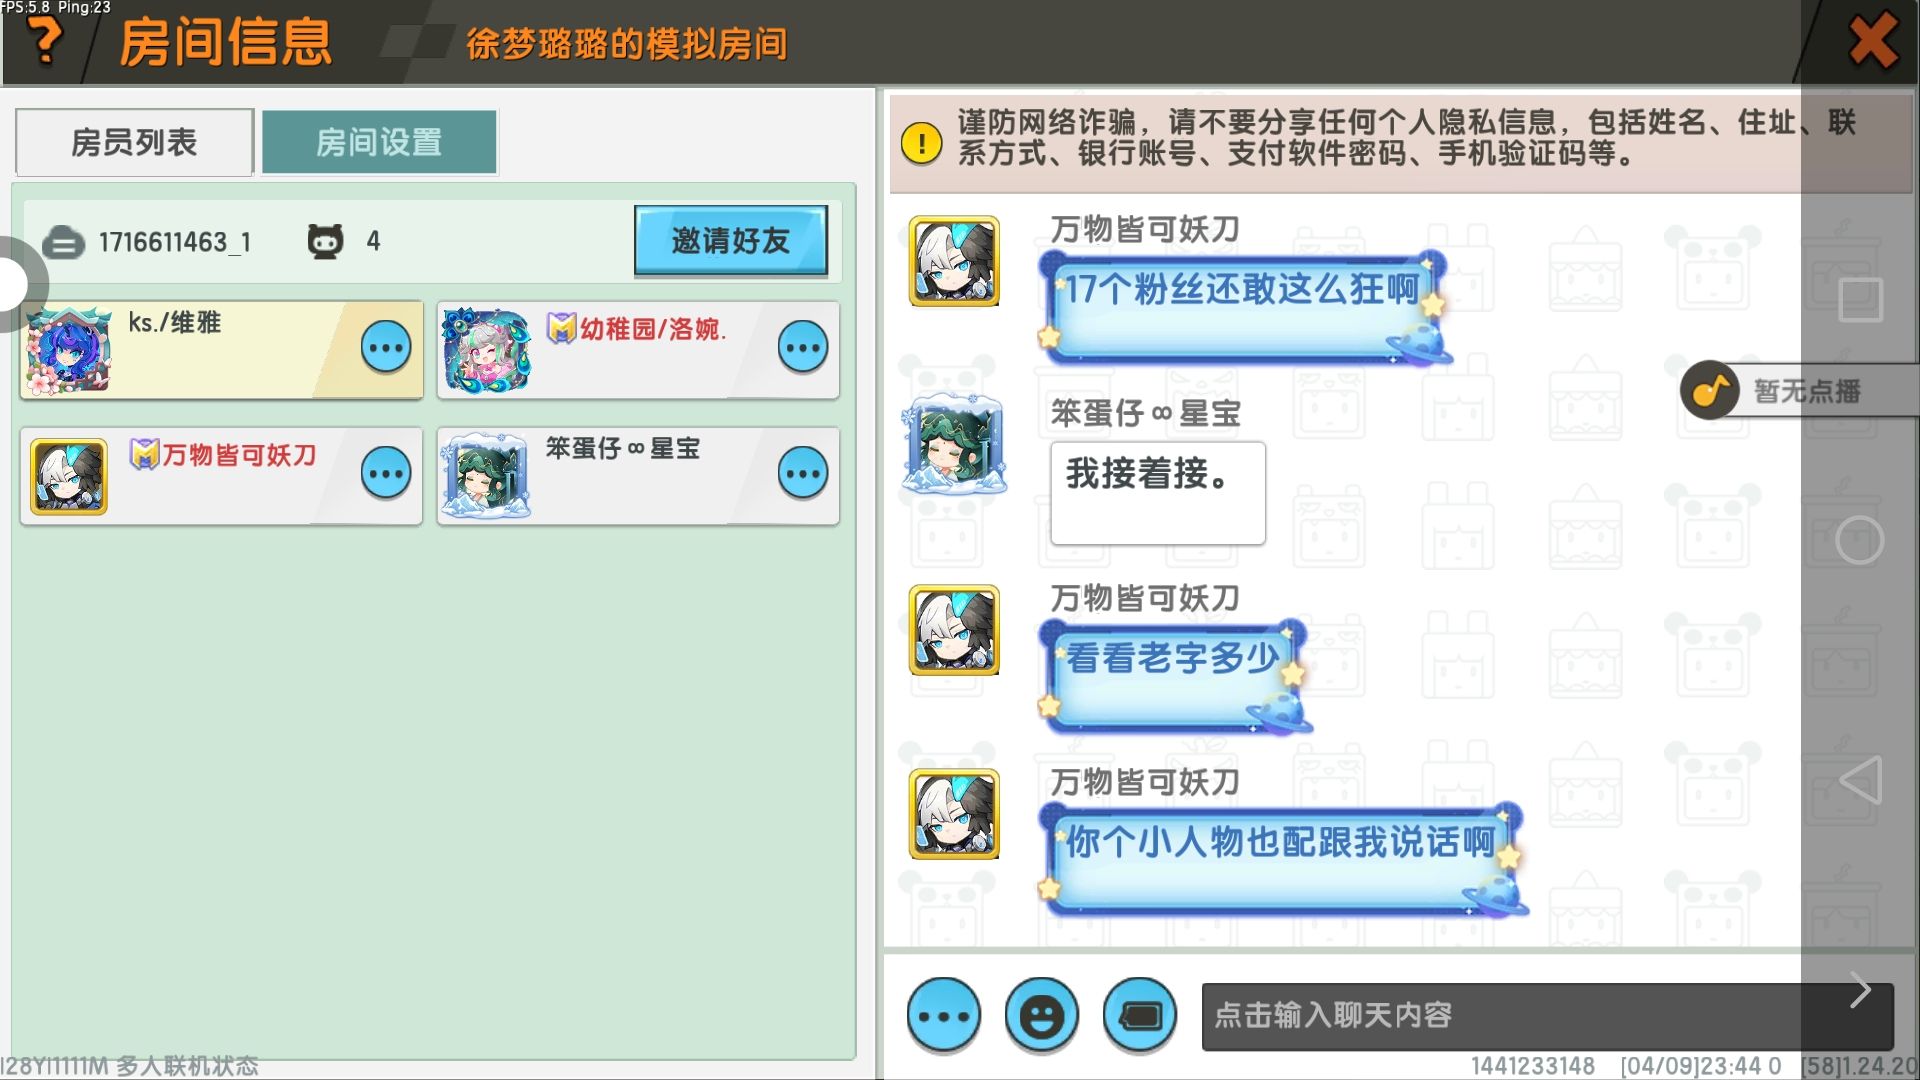Click the 邀请好友 button
The height and width of the screenshot is (1080, 1920).
click(731, 240)
